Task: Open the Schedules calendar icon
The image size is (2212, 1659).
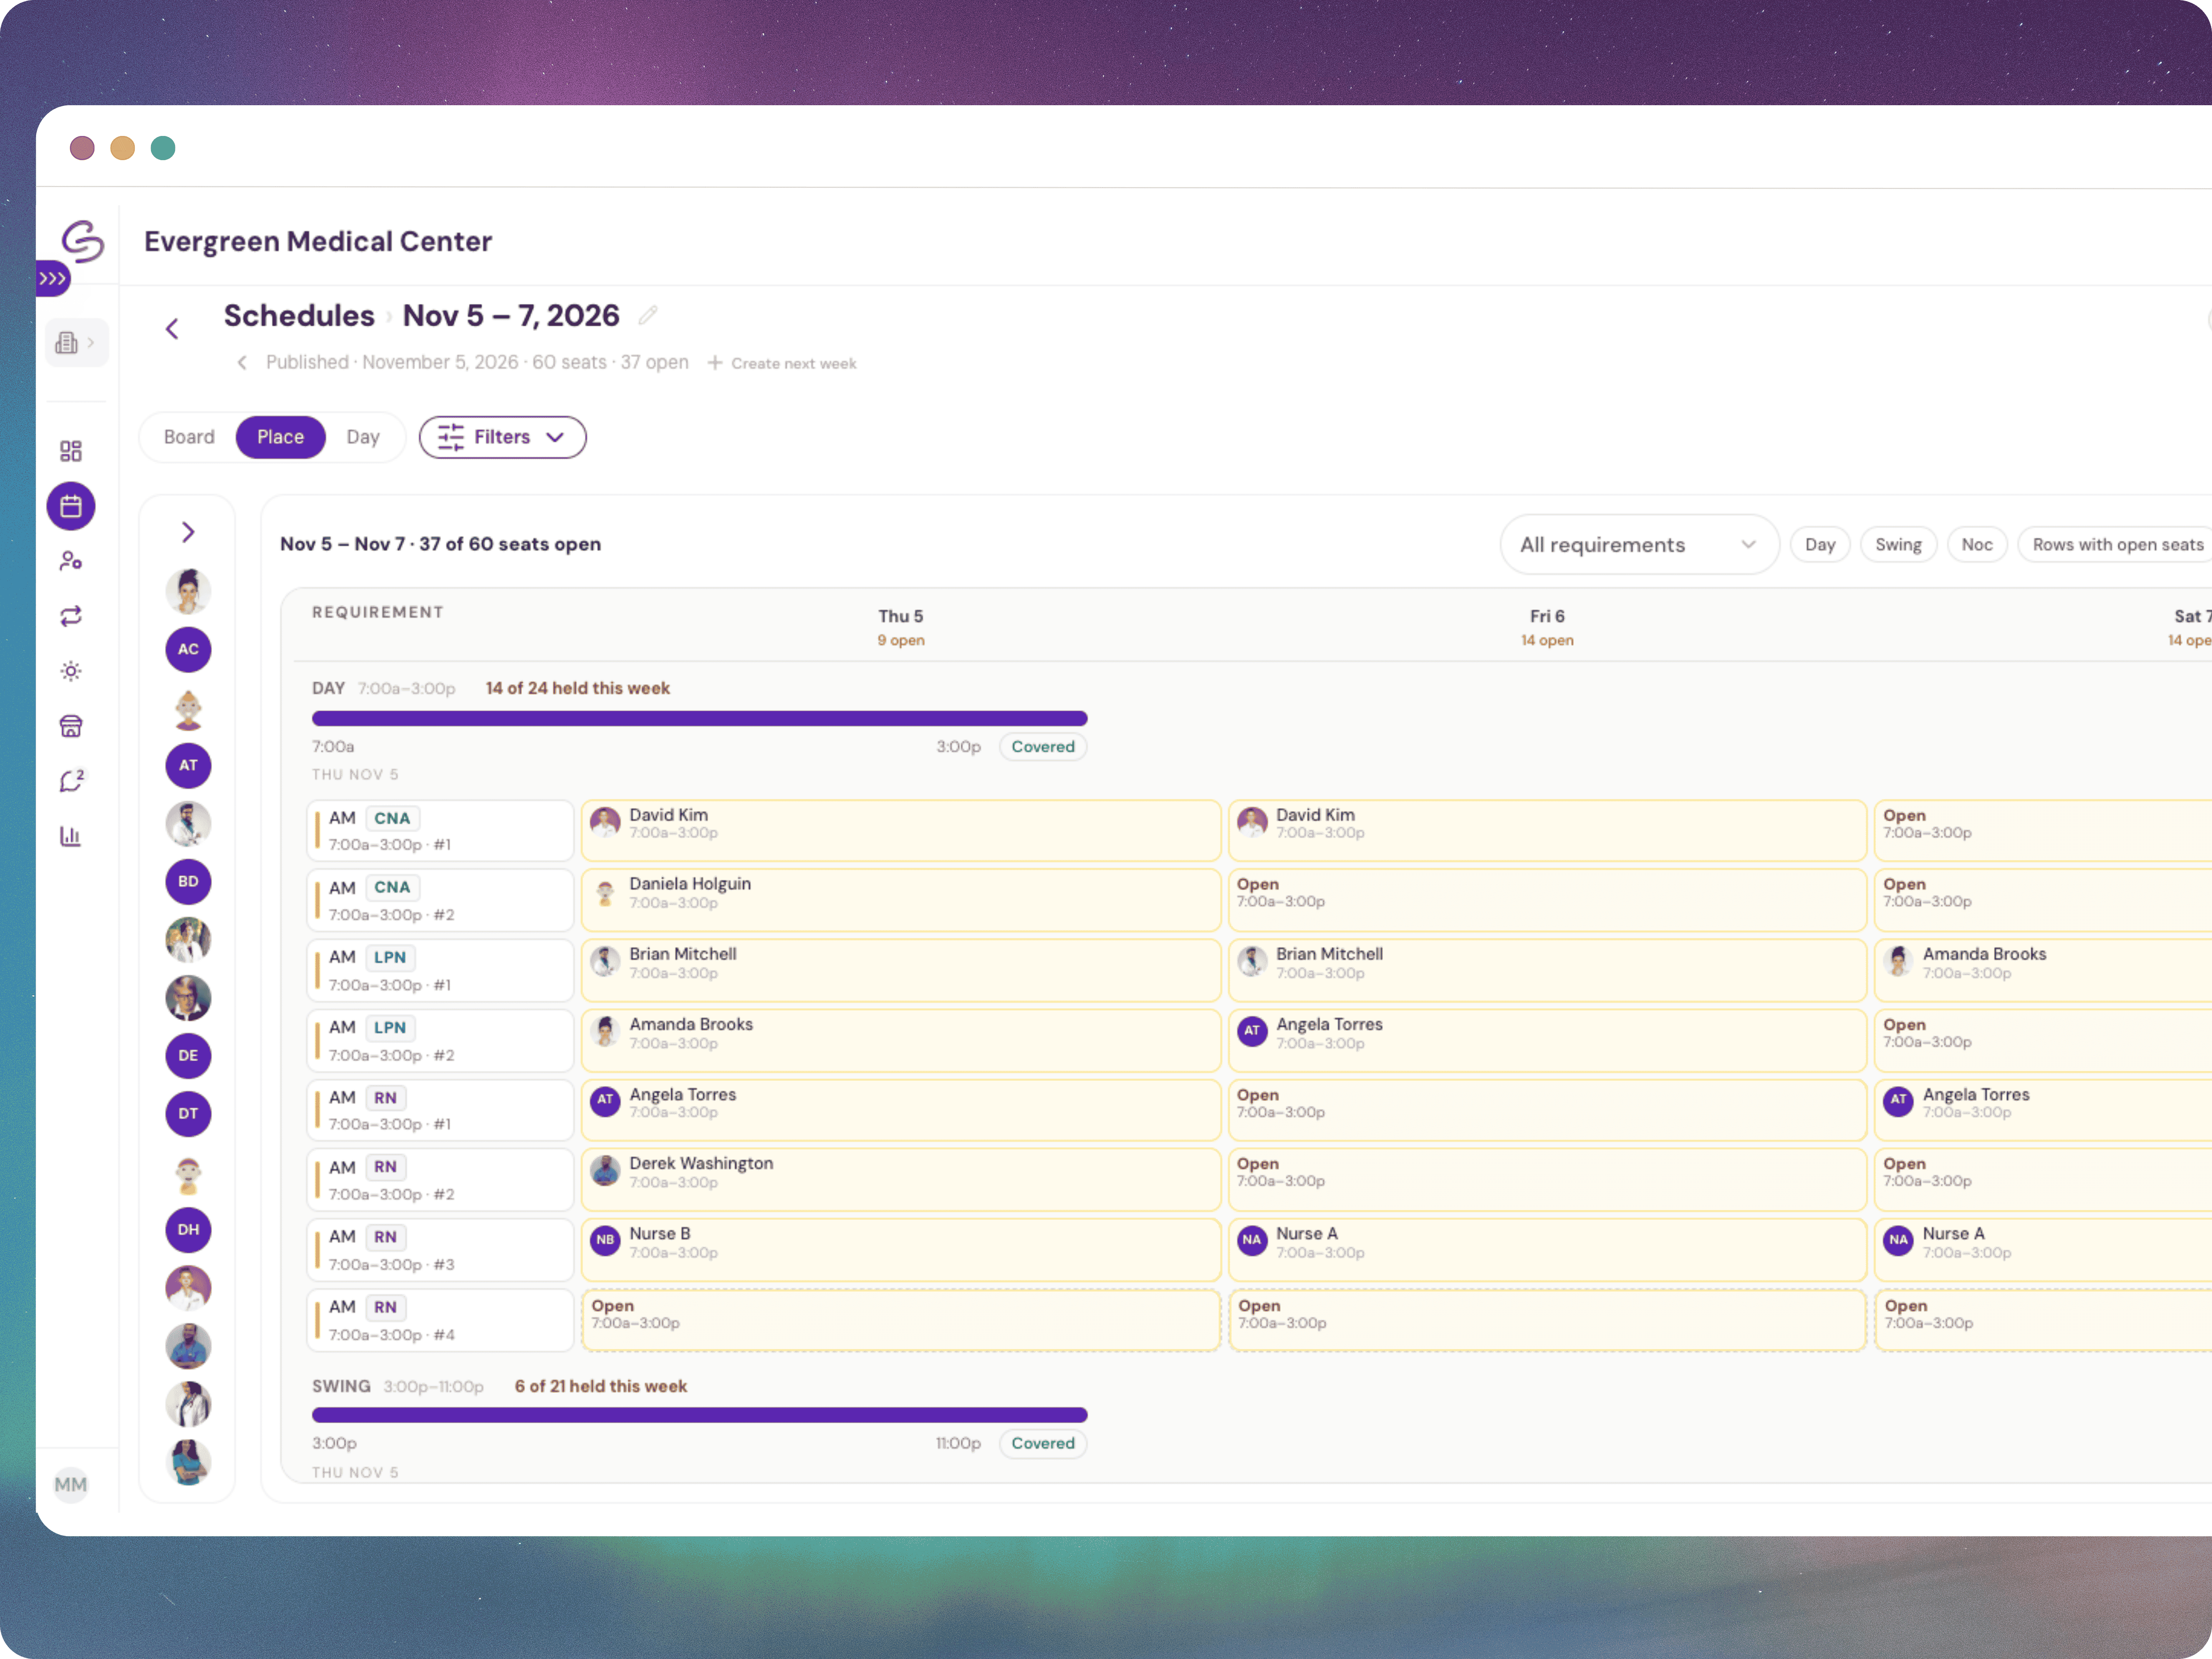Action: point(71,506)
